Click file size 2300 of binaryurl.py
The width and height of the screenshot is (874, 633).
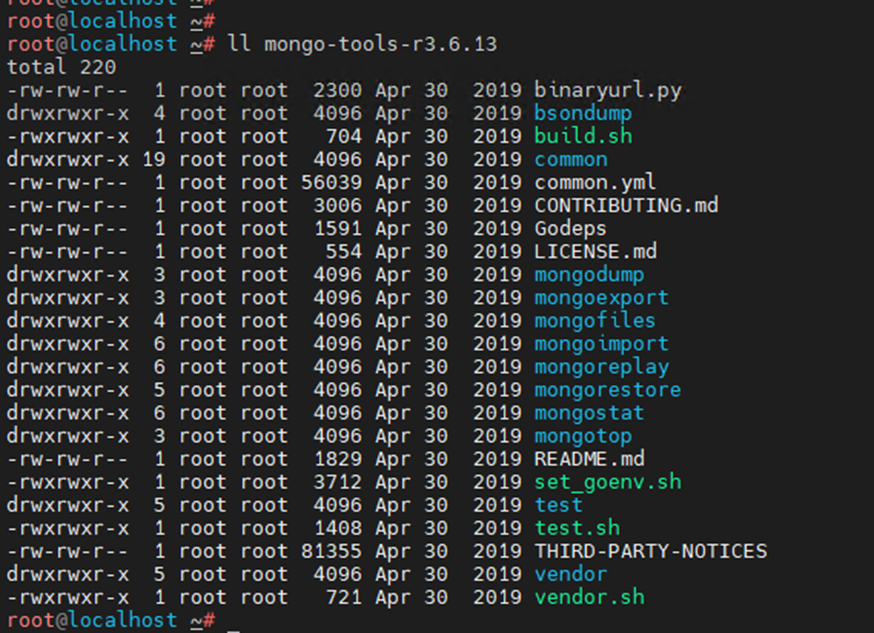[x=337, y=90]
